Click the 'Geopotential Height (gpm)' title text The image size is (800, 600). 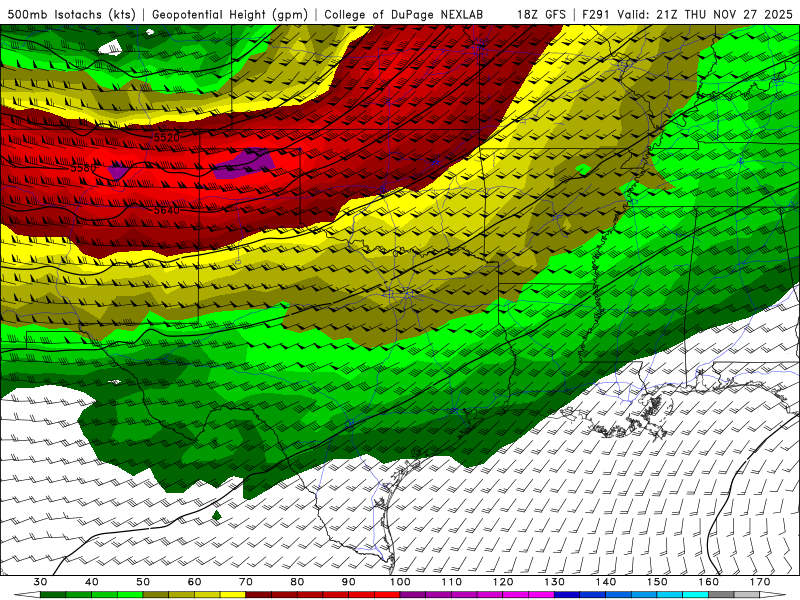pyautogui.click(x=230, y=14)
